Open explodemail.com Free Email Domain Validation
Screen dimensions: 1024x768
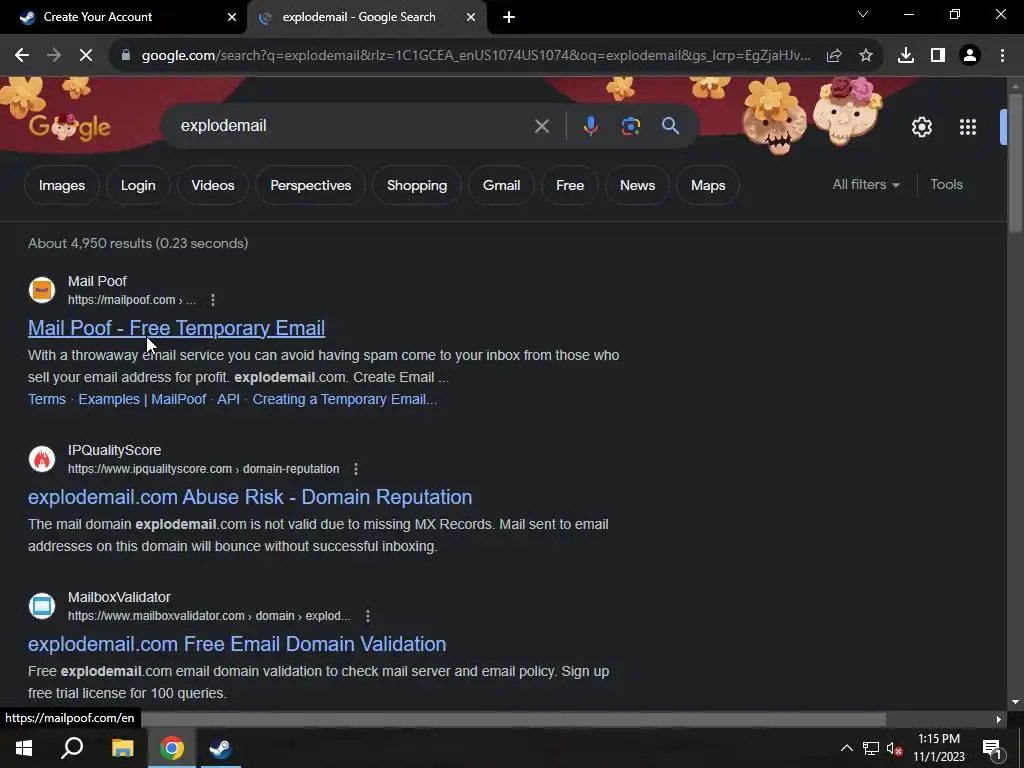pos(237,644)
